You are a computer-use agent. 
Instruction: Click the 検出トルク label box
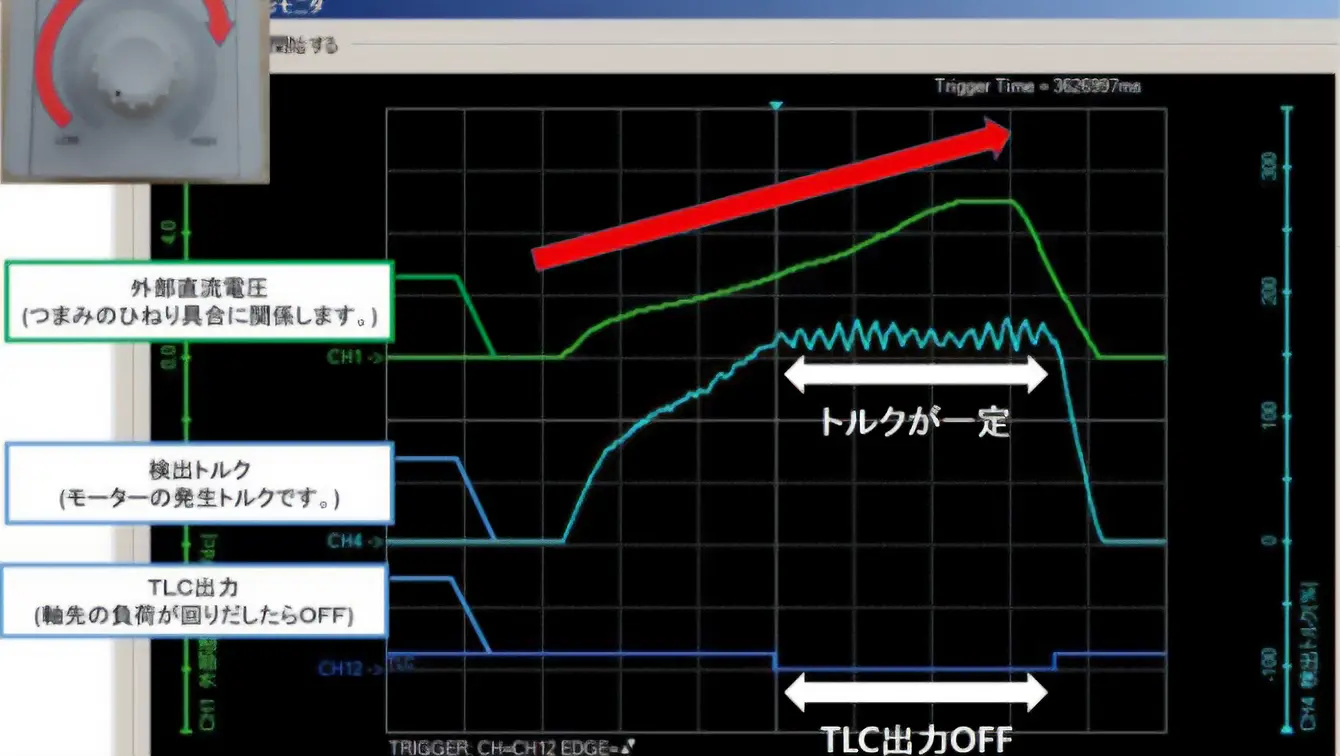point(198,484)
